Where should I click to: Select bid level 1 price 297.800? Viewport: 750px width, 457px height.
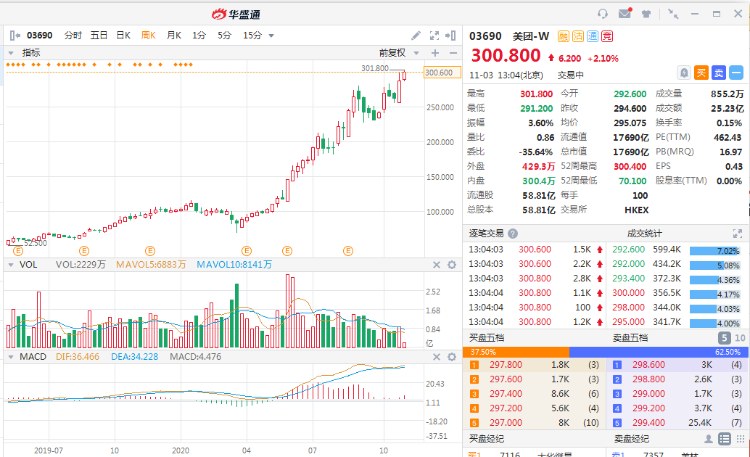(x=506, y=365)
